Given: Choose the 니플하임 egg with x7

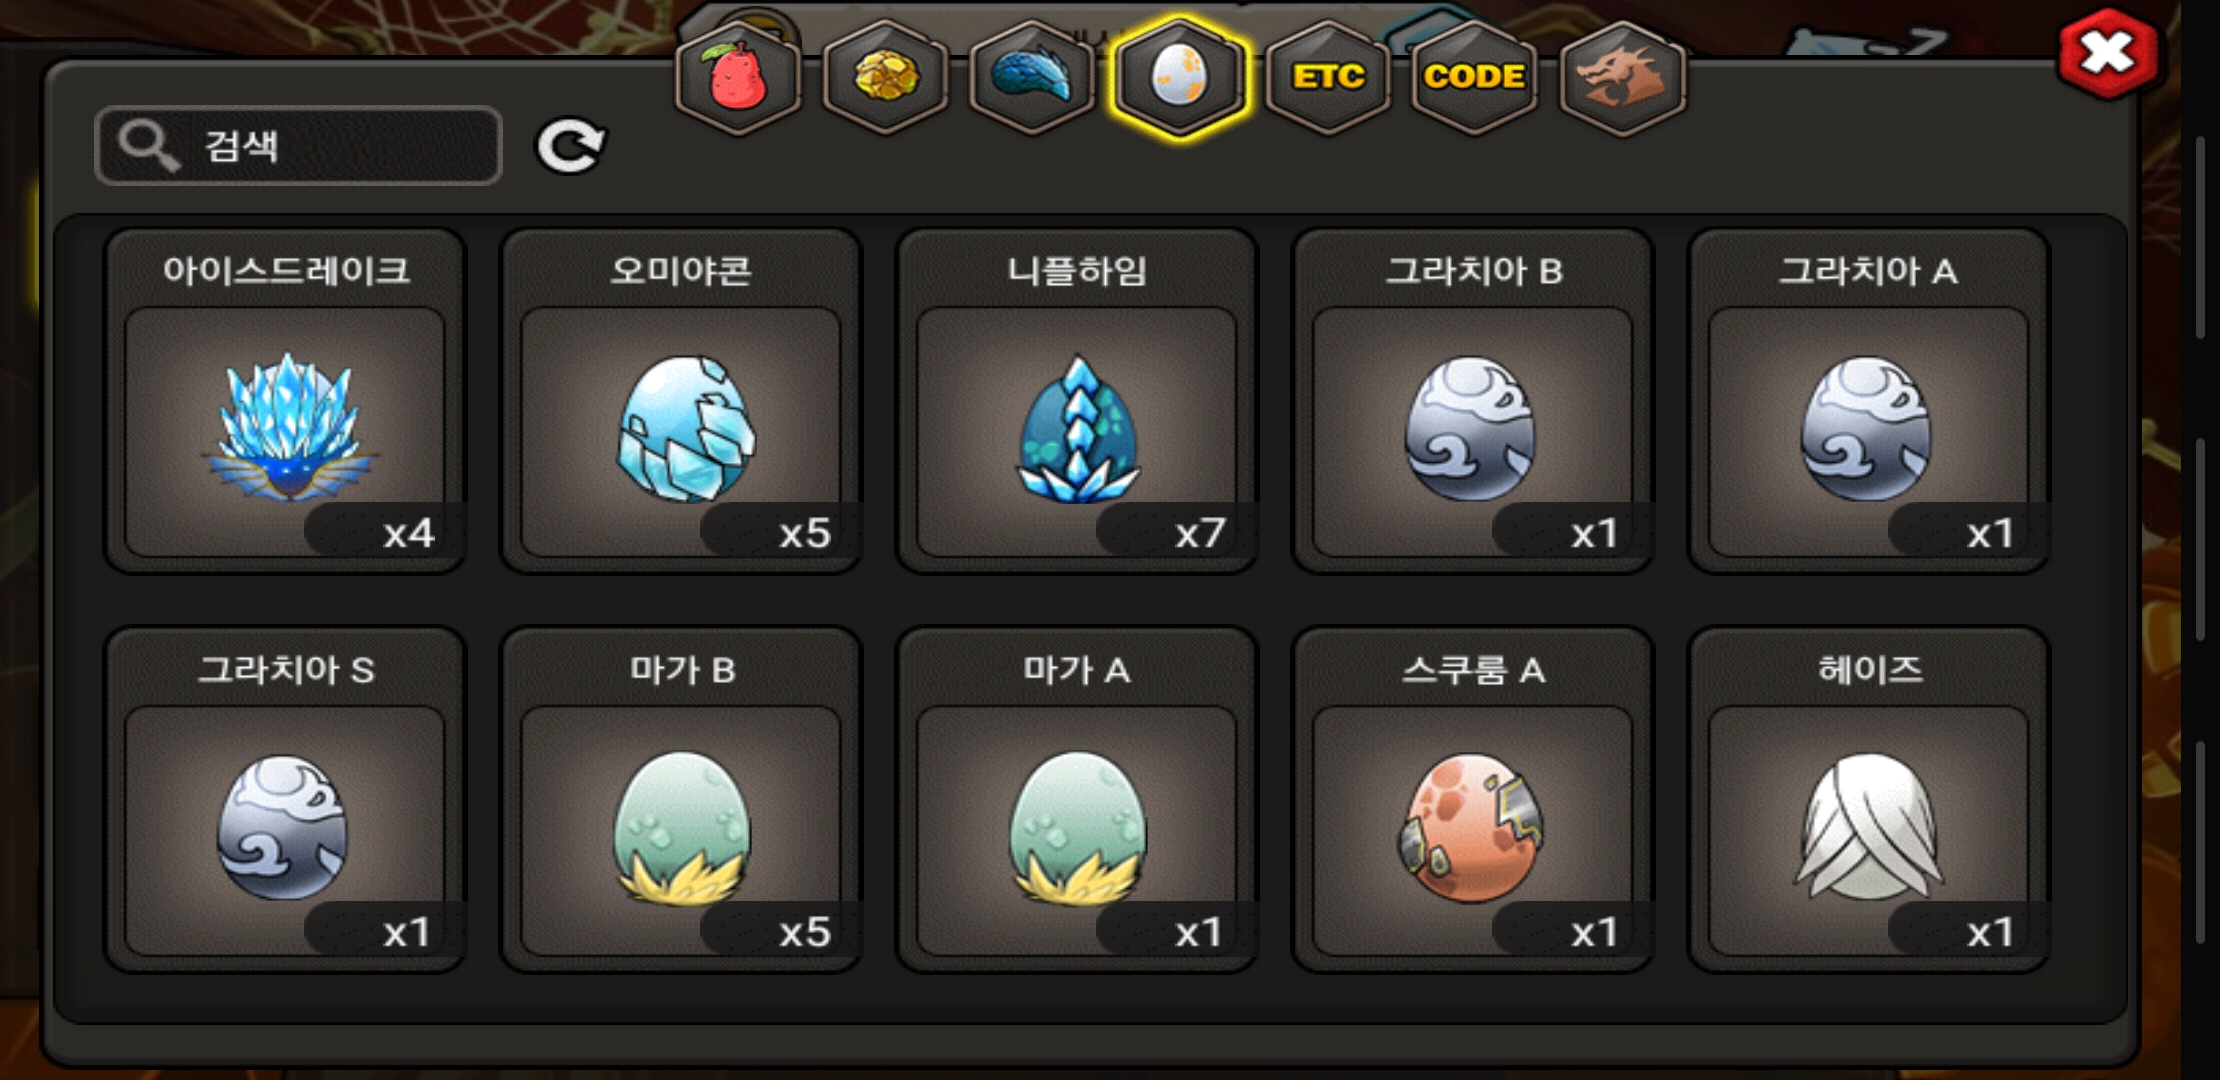Looking at the screenshot, I should point(1077,401).
